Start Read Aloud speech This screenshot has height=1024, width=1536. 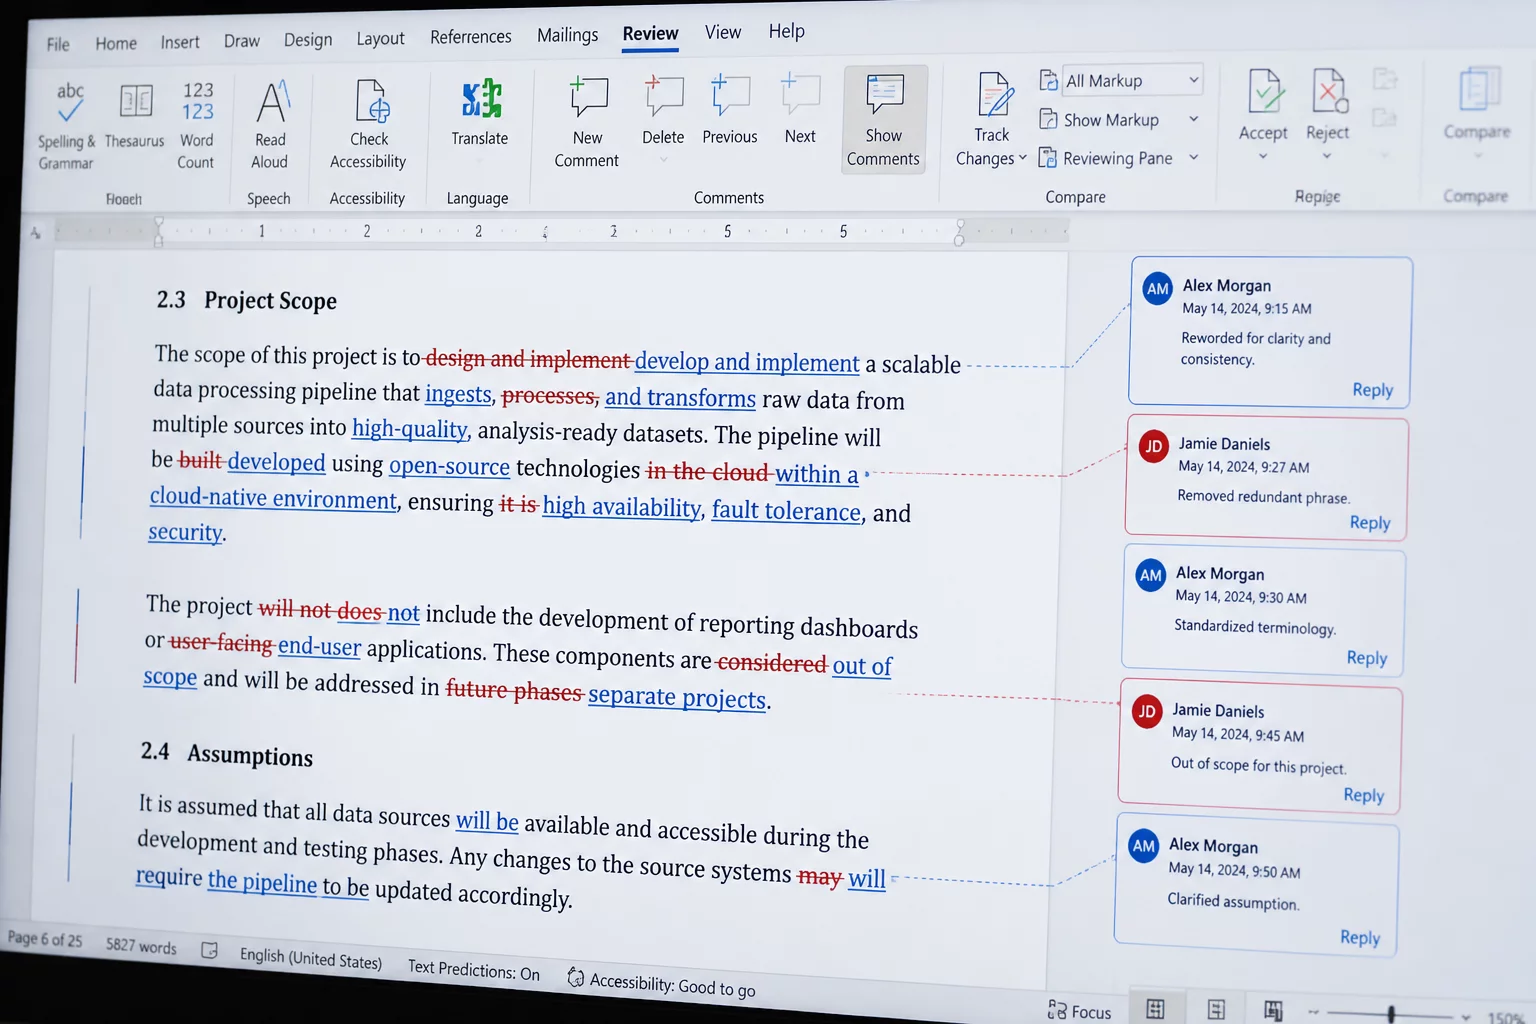[x=270, y=124]
